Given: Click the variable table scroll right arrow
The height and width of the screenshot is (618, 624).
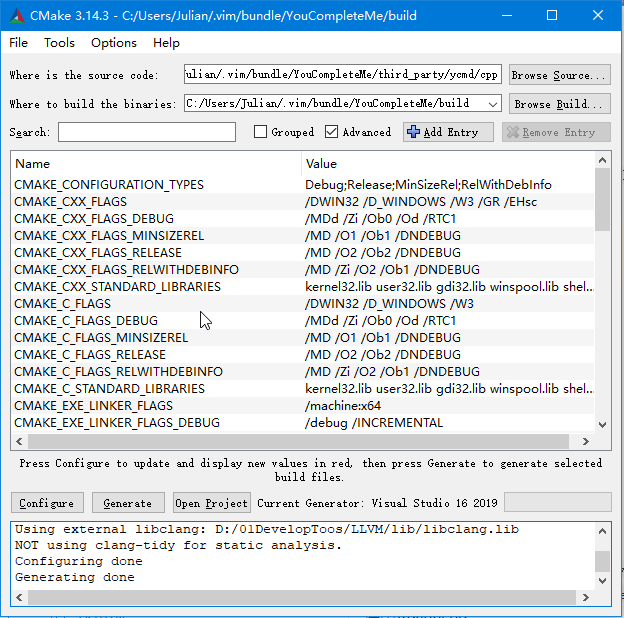Looking at the screenshot, I should point(585,441).
